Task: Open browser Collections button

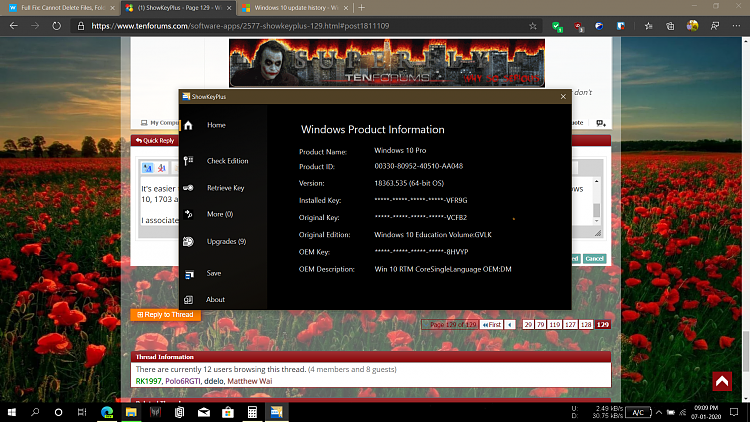Action: (670, 26)
